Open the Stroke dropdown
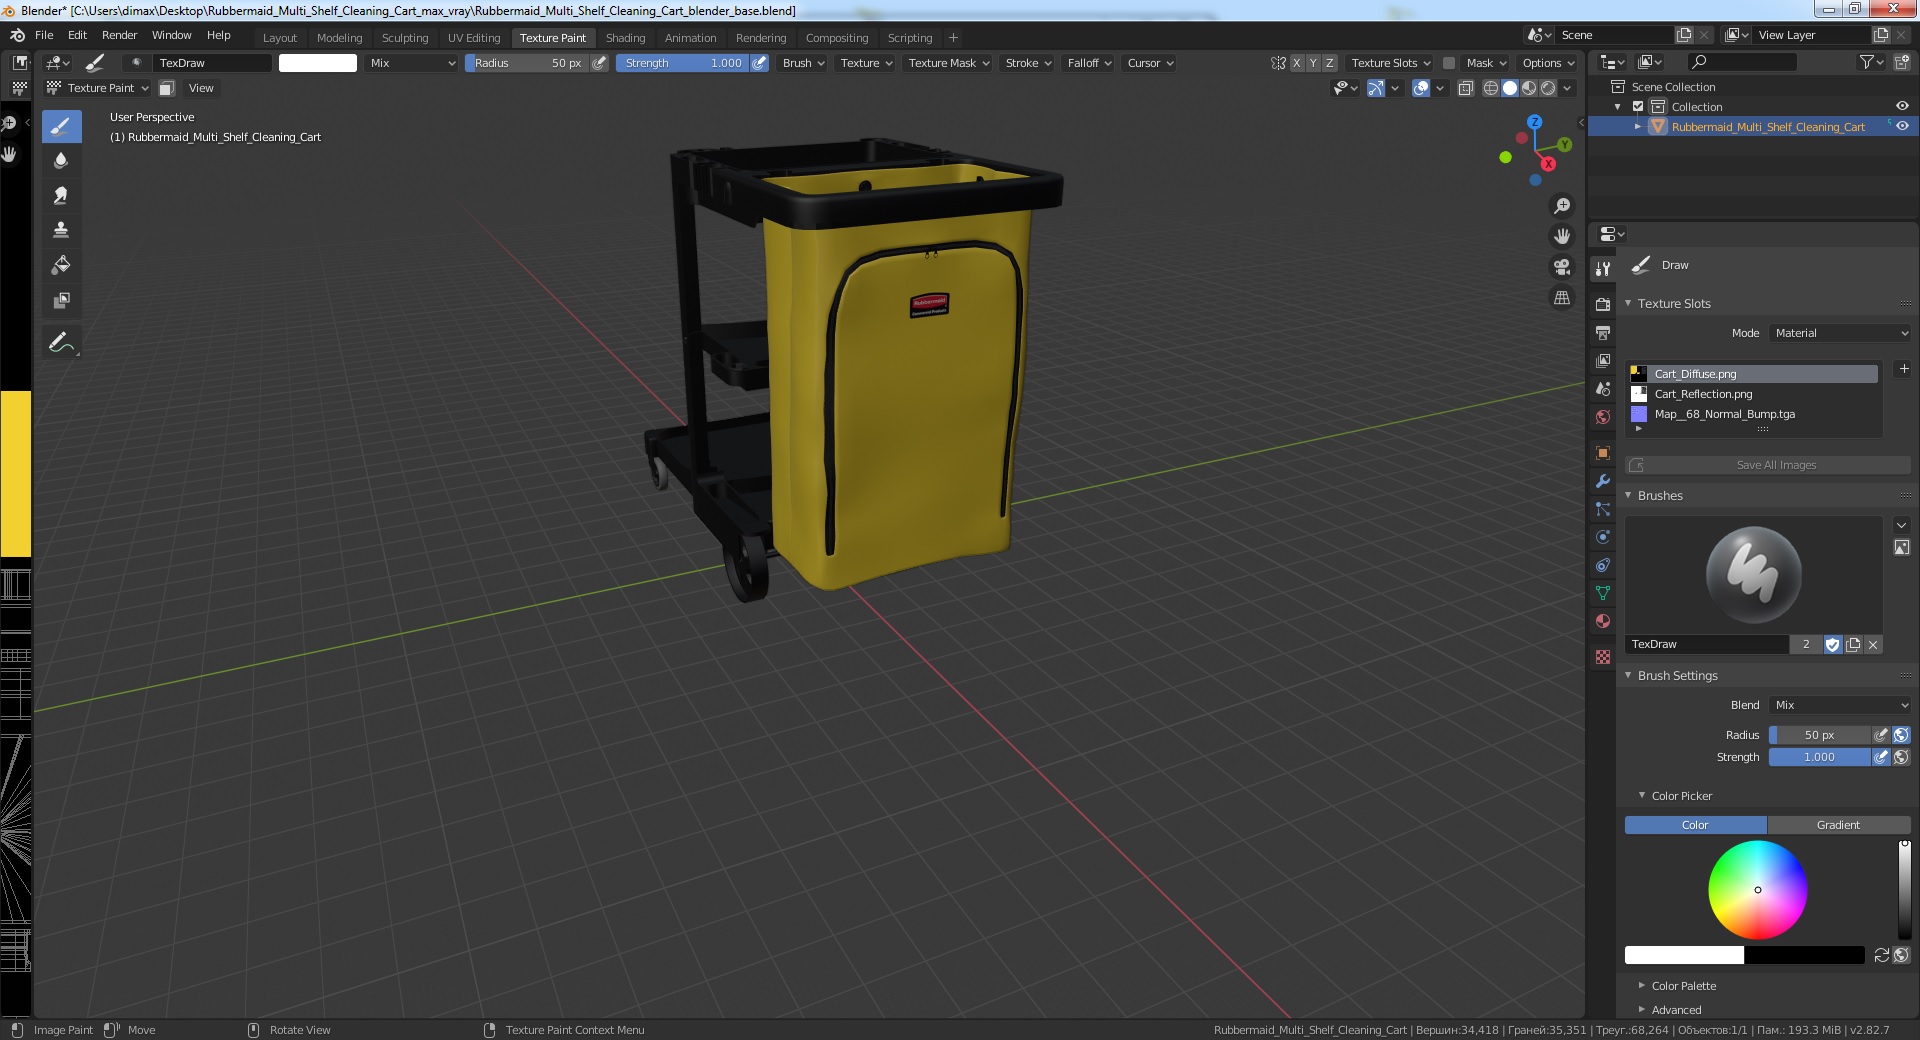 point(1028,63)
